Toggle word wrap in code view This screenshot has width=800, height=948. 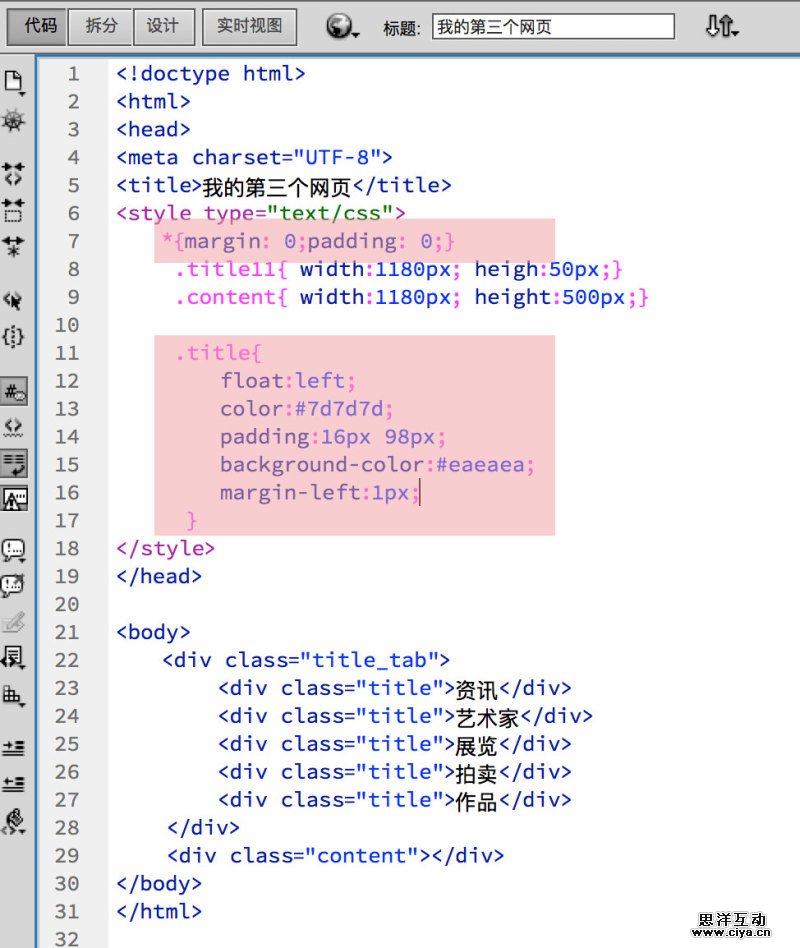tap(14, 463)
